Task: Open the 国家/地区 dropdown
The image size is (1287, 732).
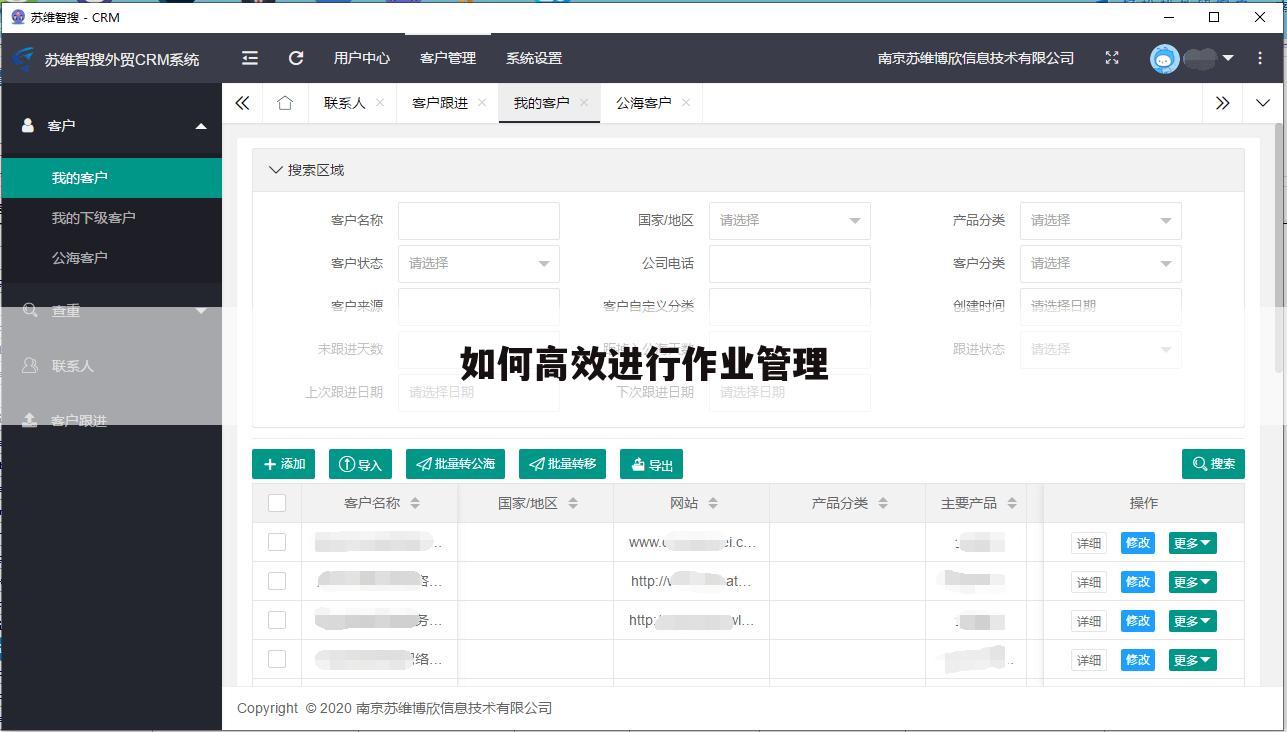Action: 790,221
